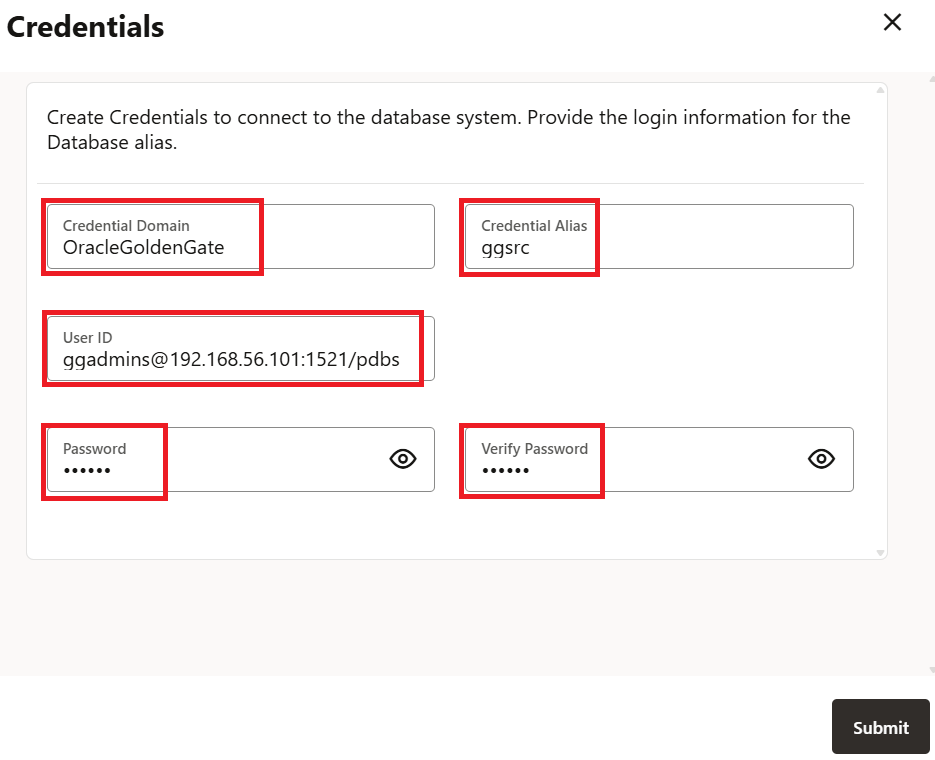Show the Password field contents via eye icon
Image resolution: width=935 pixels, height=760 pixels.
(x=403, y=459)
